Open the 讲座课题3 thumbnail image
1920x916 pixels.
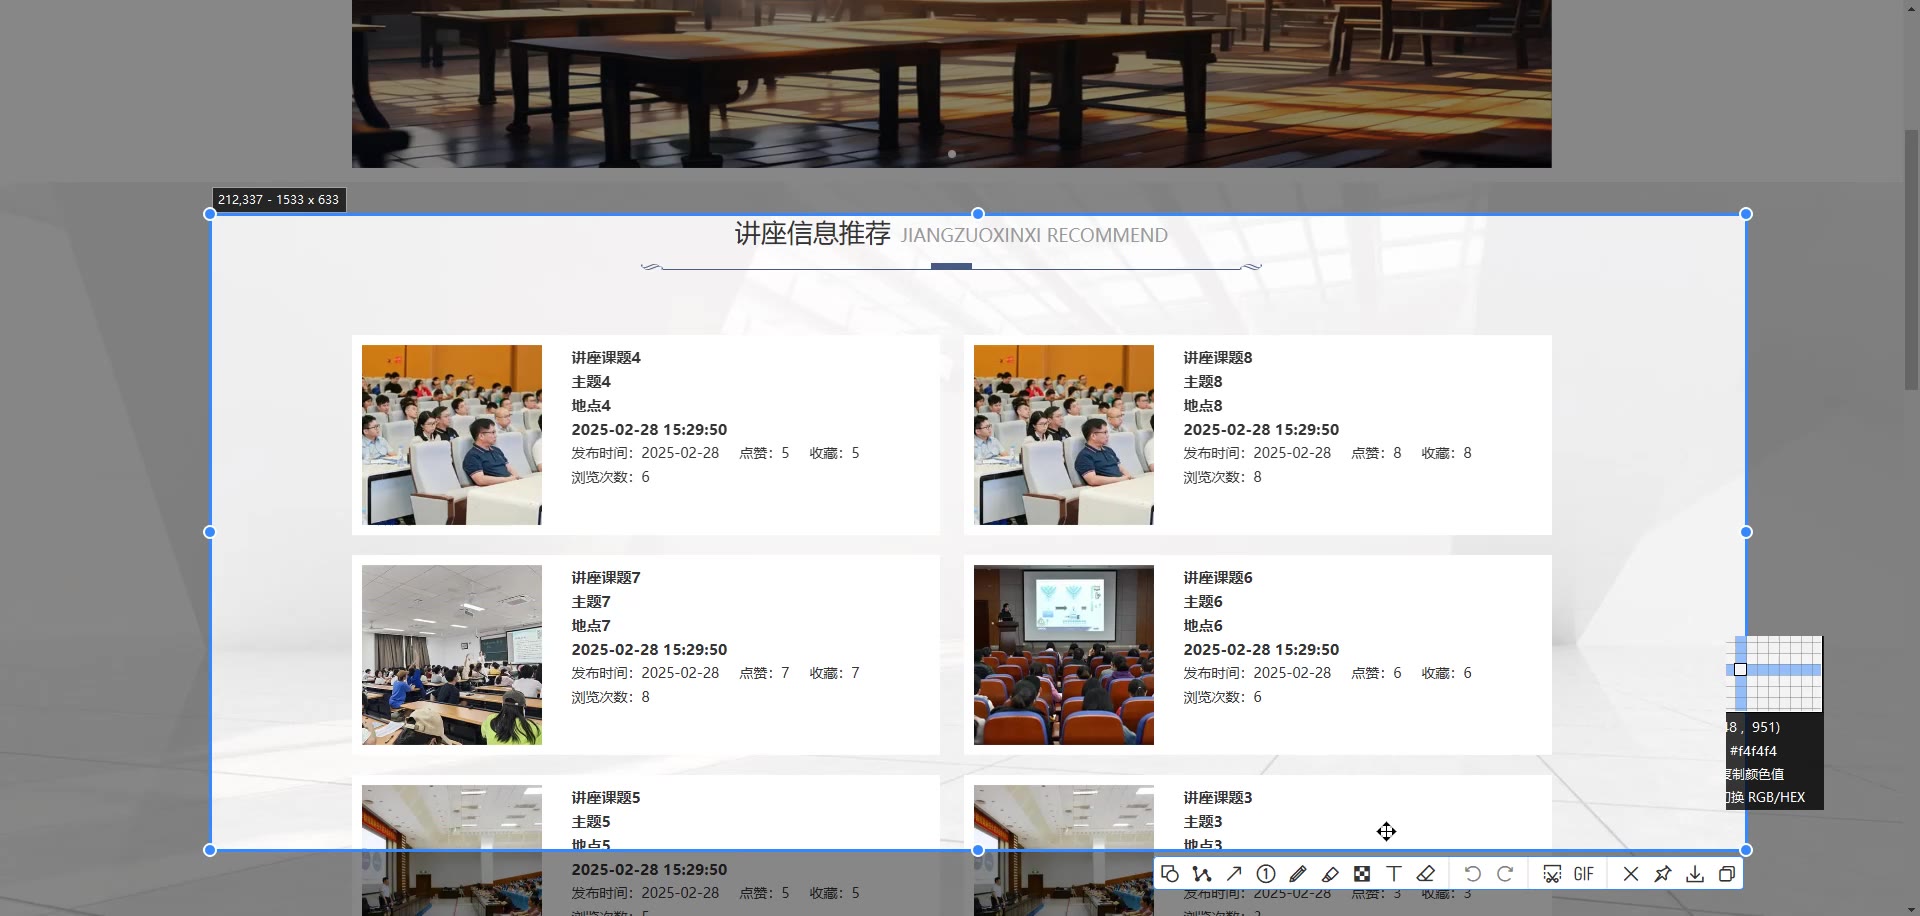click(x=1064, y=850)
